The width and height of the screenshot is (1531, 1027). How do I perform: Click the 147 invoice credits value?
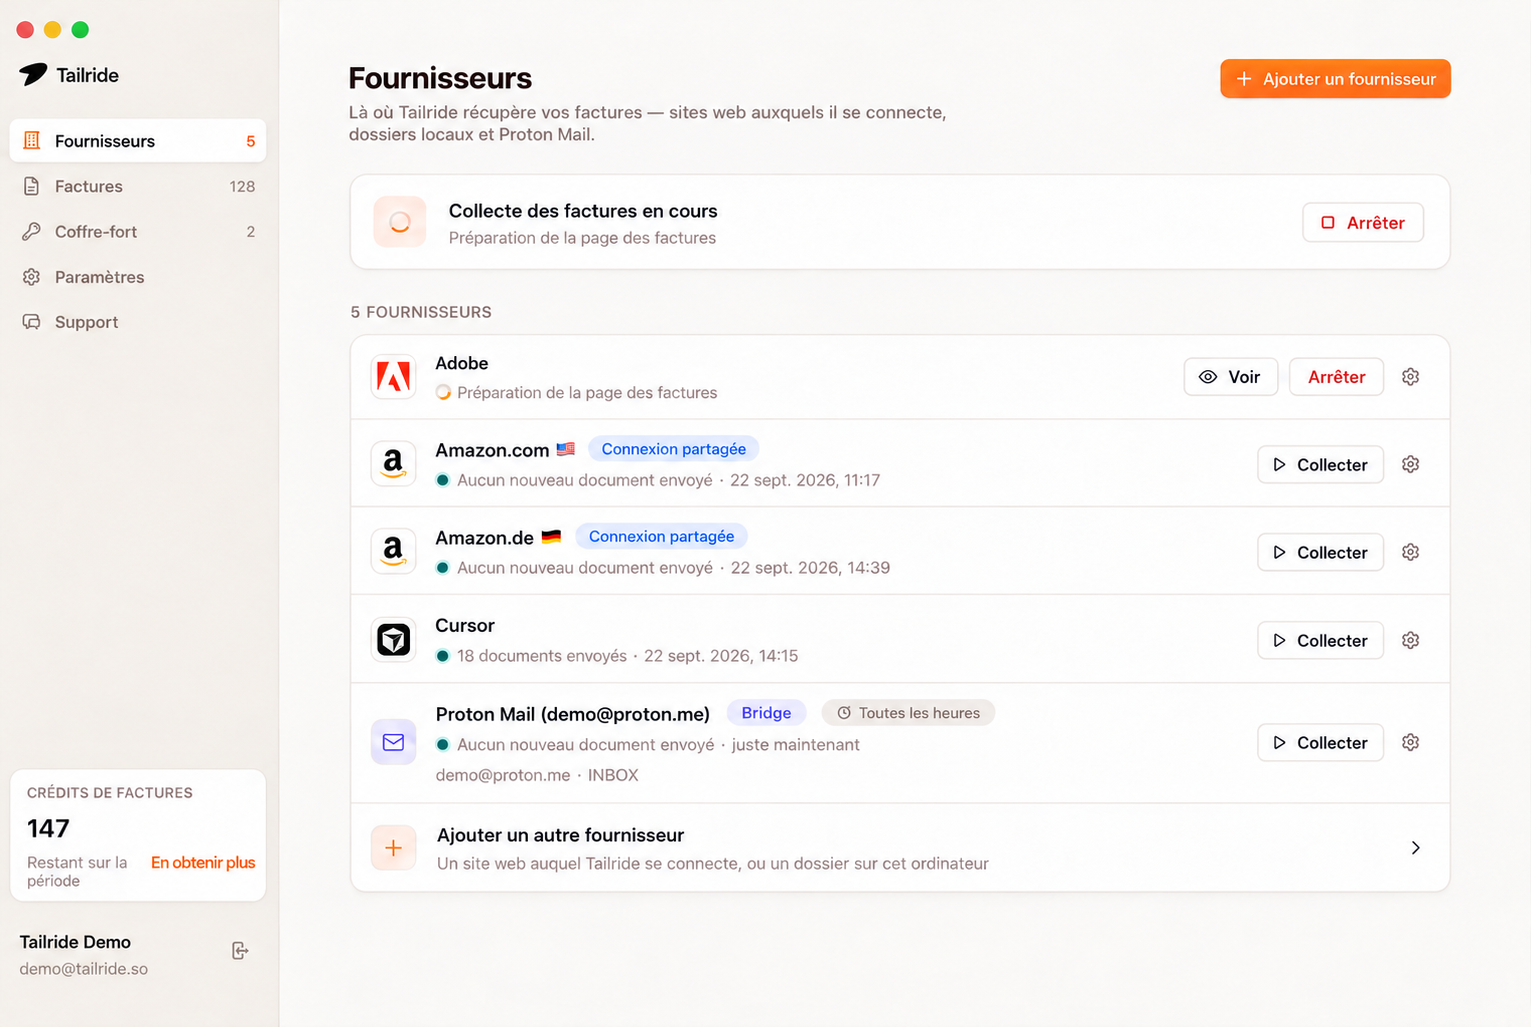(x=48, y=828)
